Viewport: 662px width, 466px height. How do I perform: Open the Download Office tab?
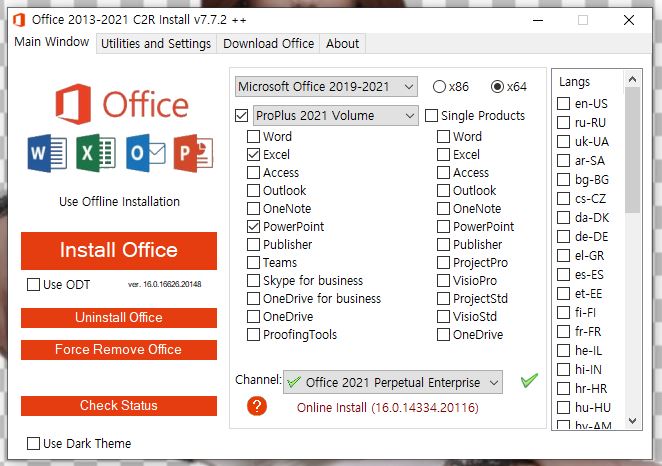coord(269,43)
